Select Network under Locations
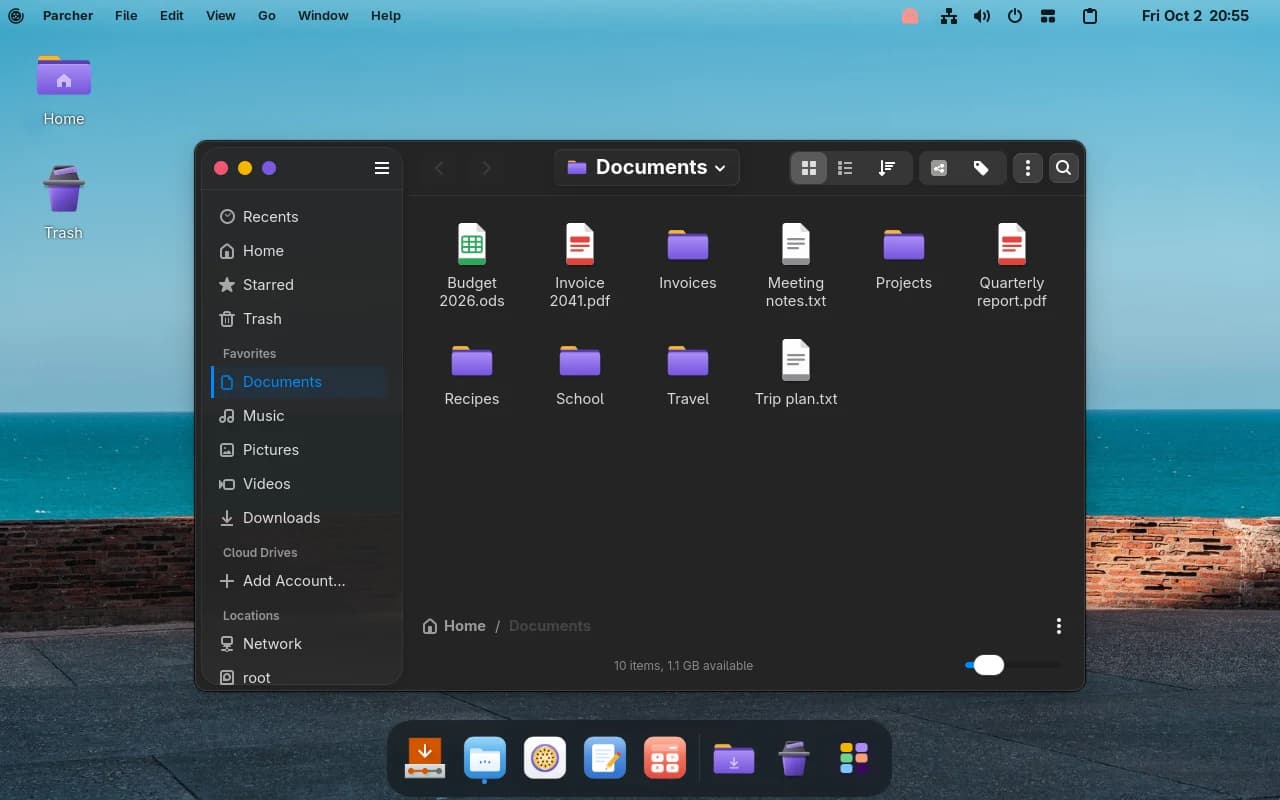This screenshot has width=1280, height=800. (x=299, y=644)
